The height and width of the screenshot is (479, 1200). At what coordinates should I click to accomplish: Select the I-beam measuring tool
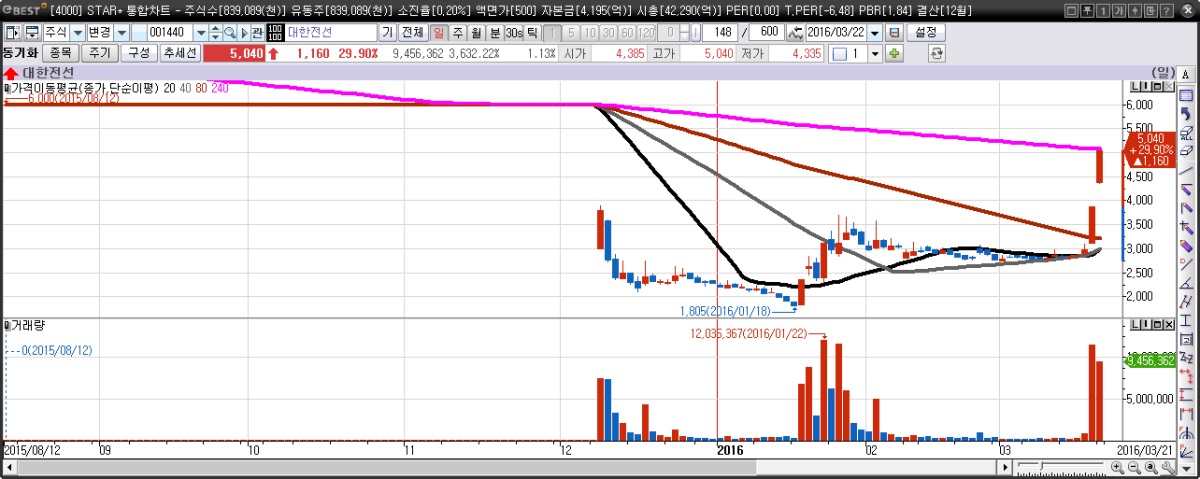(x=1186, y=320)
